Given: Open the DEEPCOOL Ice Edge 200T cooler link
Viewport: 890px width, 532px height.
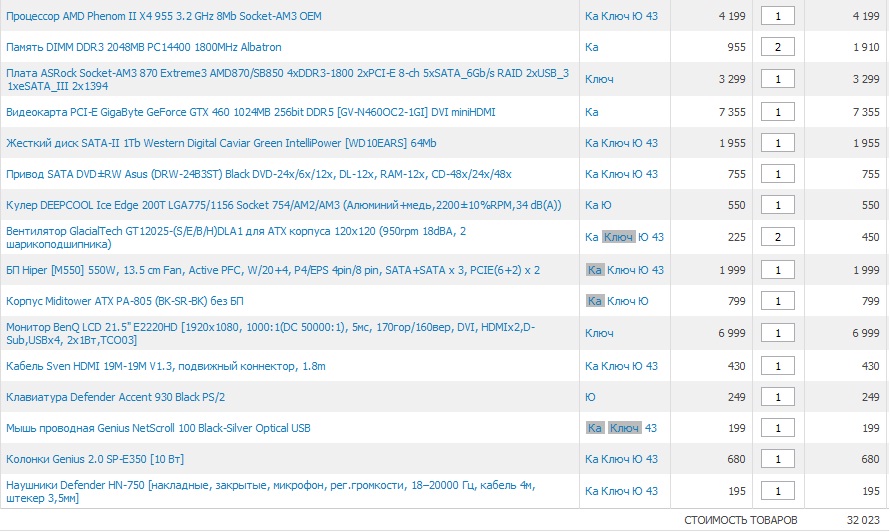Looking at the screenshot, I should 283,205.
